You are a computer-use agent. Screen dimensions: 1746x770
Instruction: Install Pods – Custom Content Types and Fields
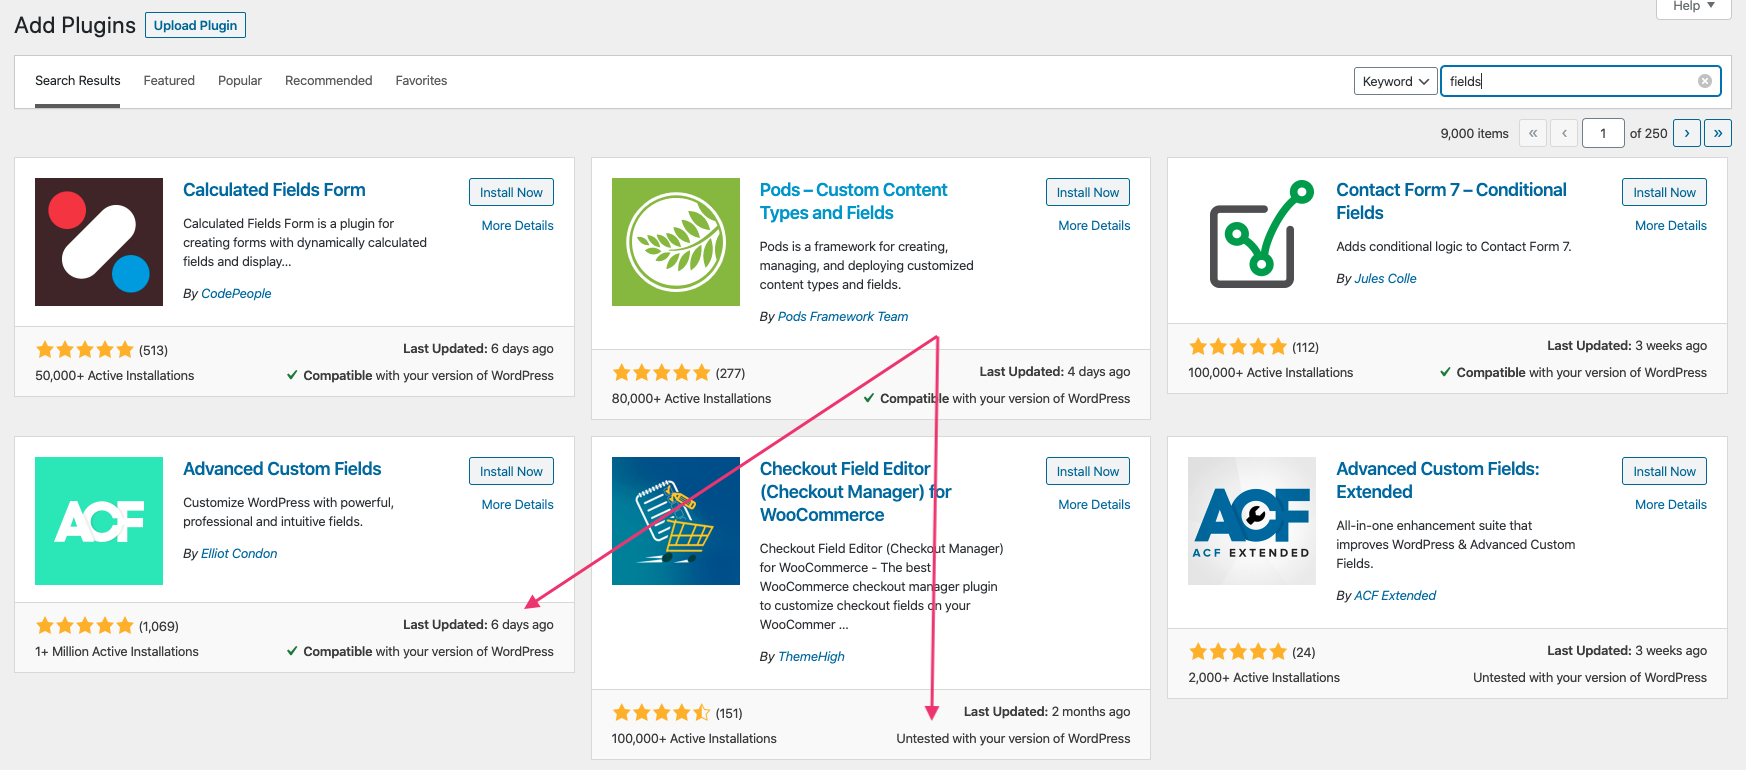tap(1088, 192)
